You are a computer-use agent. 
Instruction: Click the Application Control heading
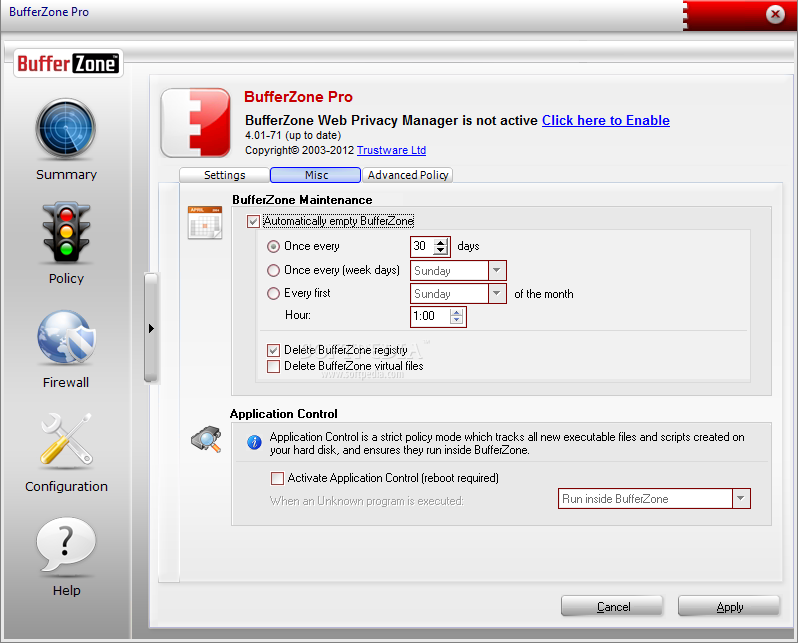(283, 414)
